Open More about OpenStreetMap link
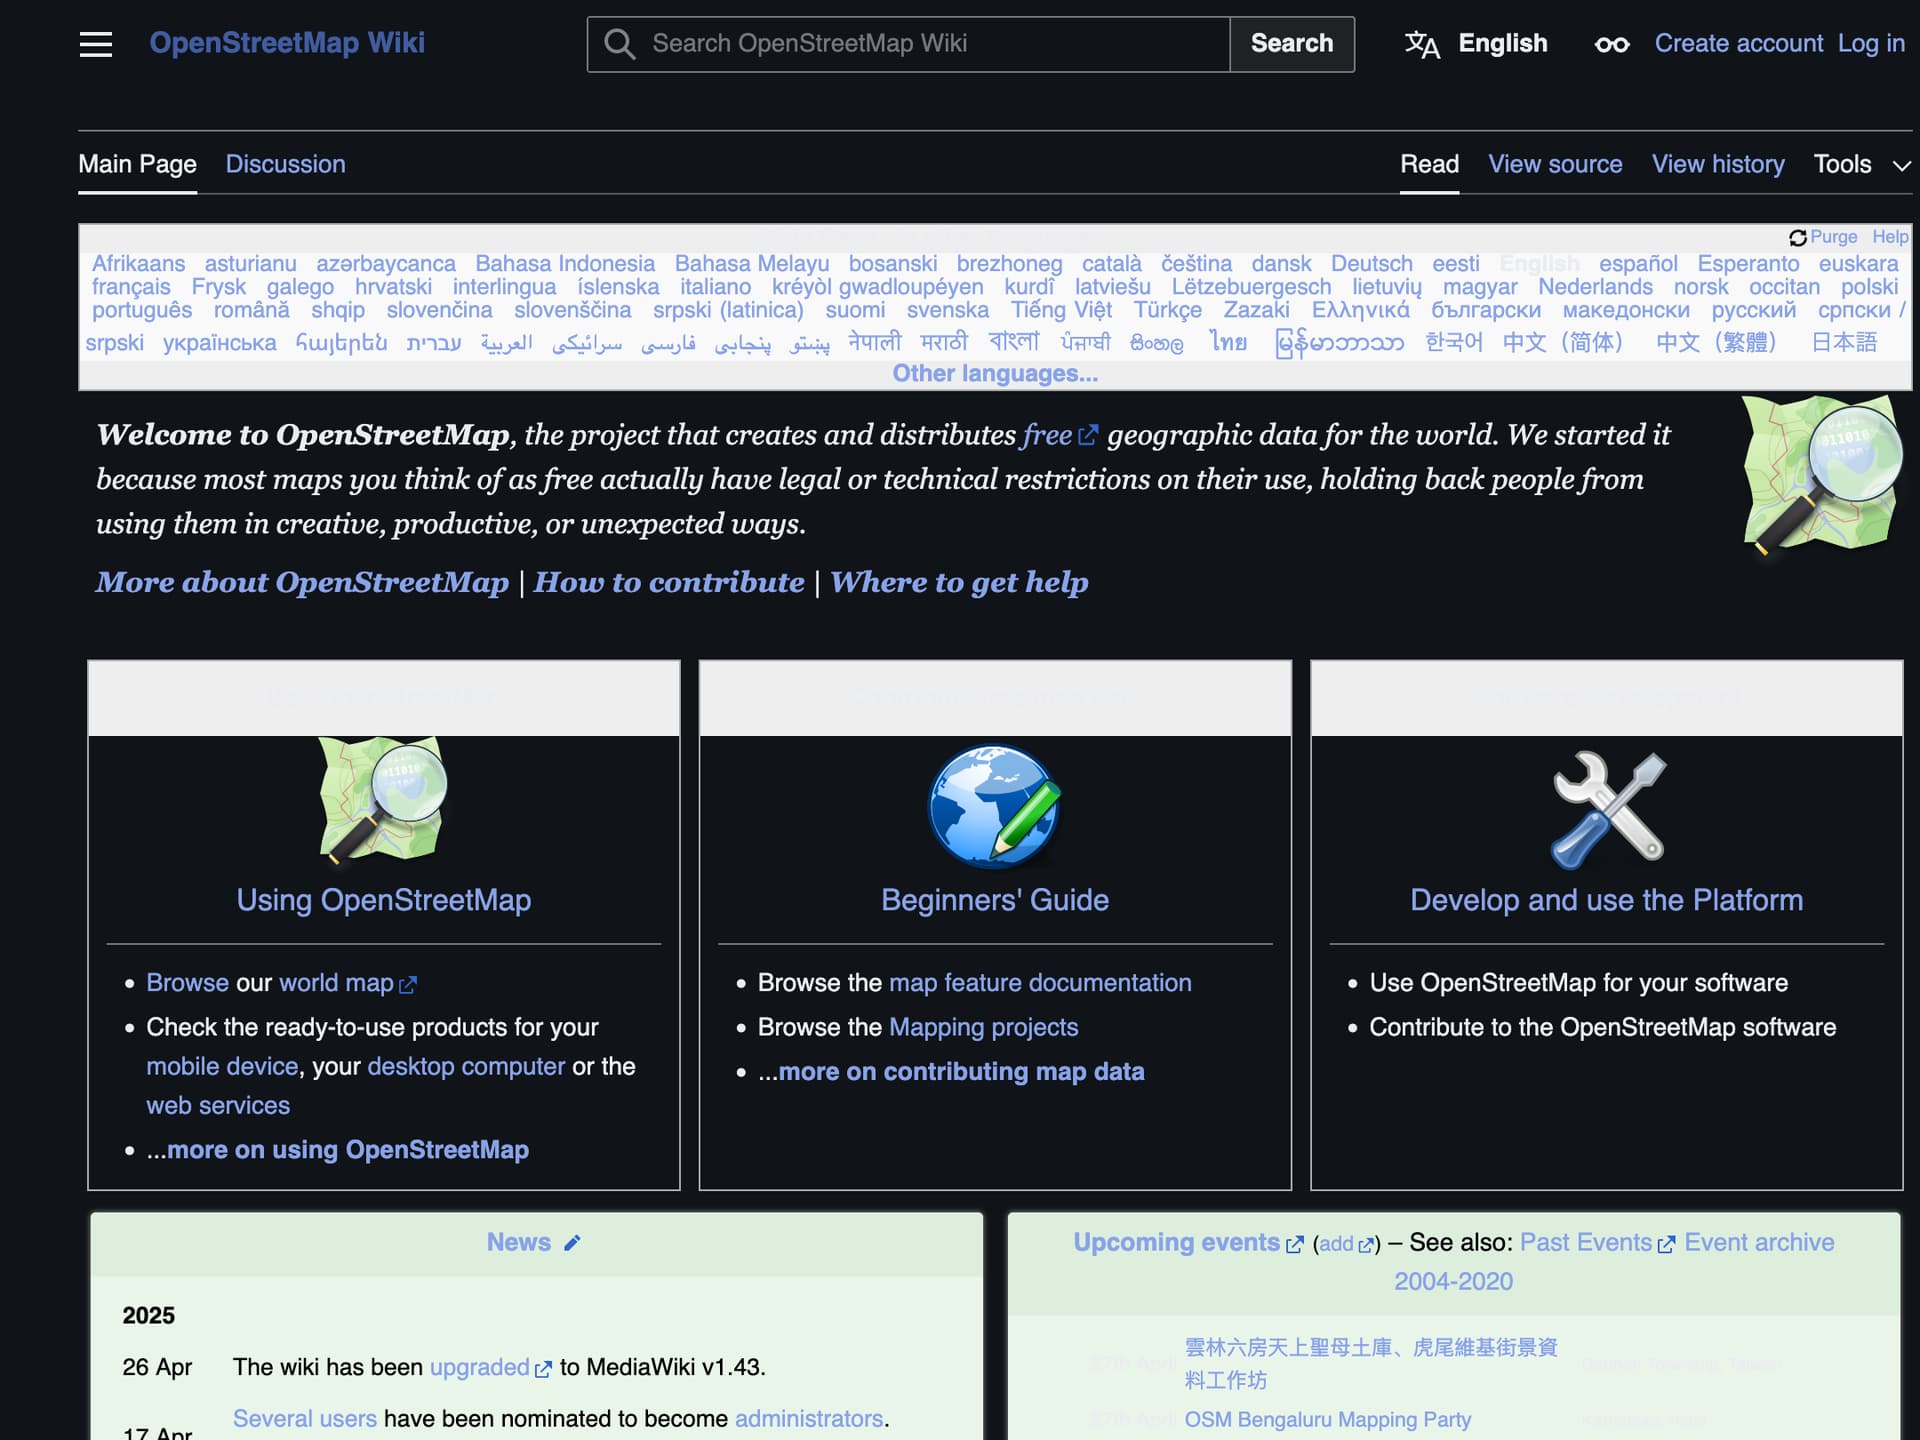The width and height of the screenshot is (1920, 1440). [x=302, y=582]
